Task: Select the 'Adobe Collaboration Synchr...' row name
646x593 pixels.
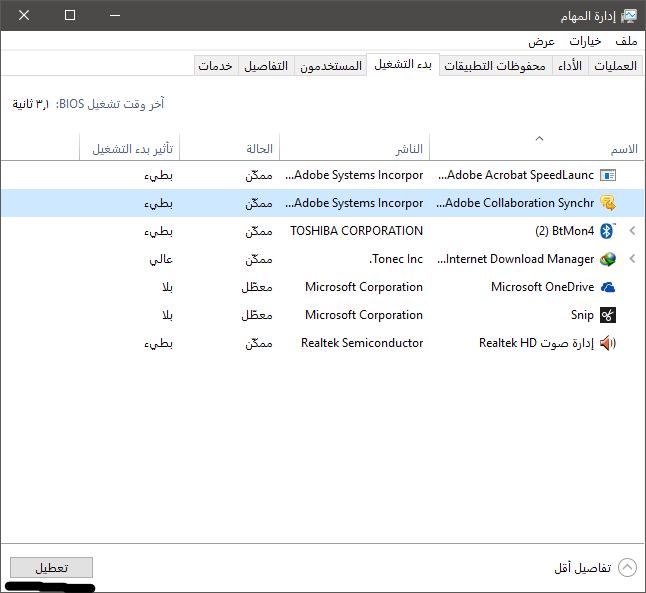Action: tap(515, 203)
